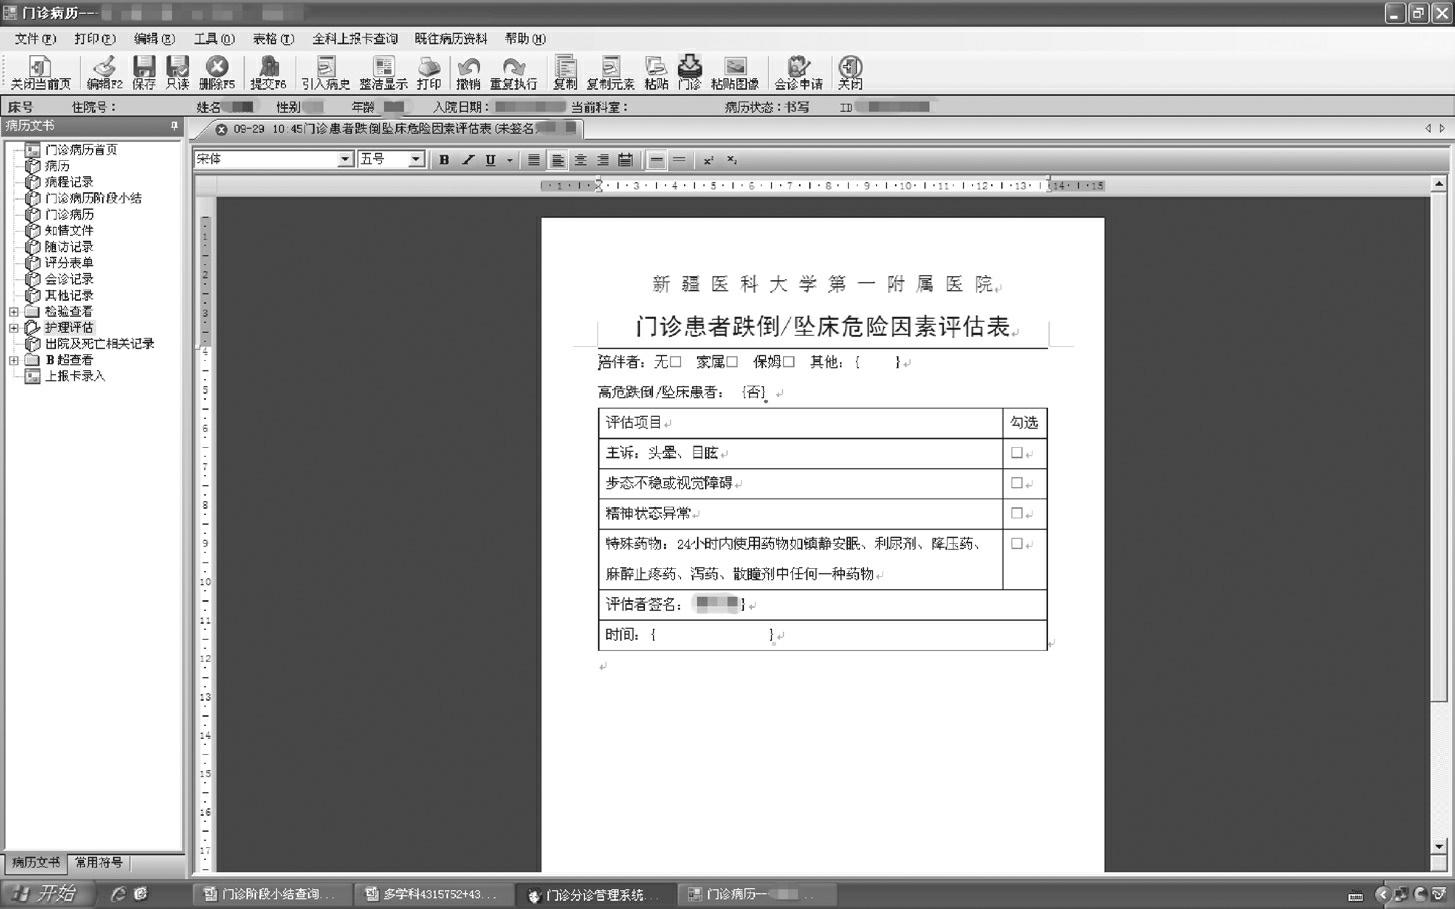The width and height of the screenshot is (1455, 909).
Task: Expand the 检验查看 tree node
Action: (x=13, y=312)
